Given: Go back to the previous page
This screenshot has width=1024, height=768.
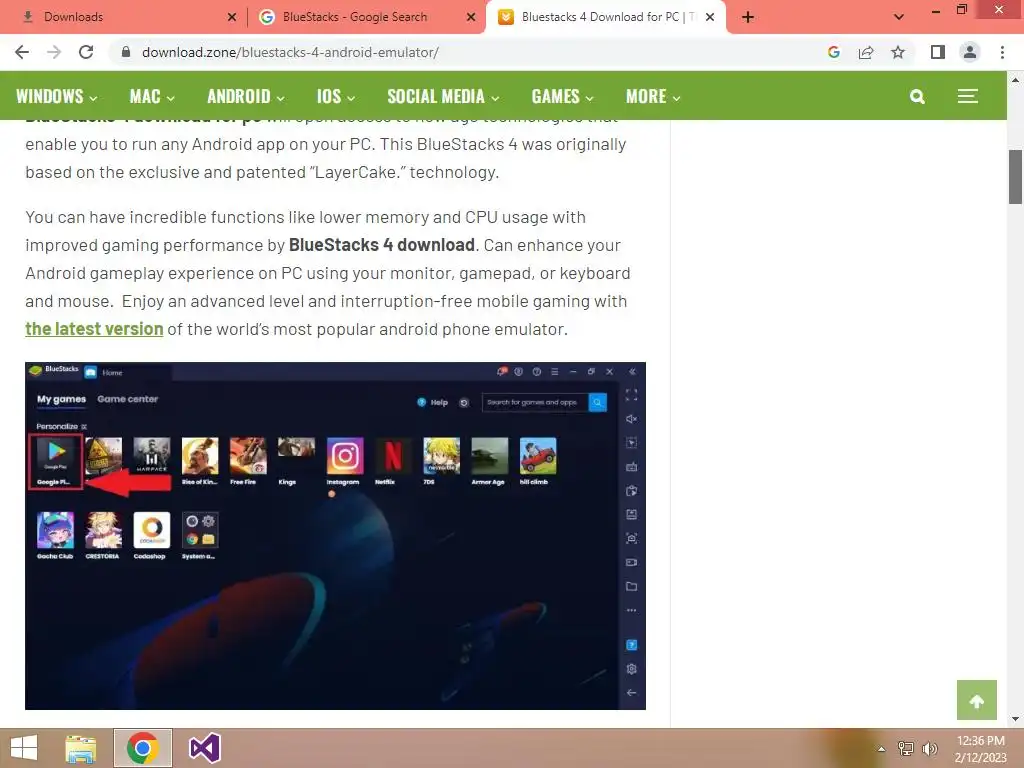Looking at the screenshot, I should coord(22,52).
